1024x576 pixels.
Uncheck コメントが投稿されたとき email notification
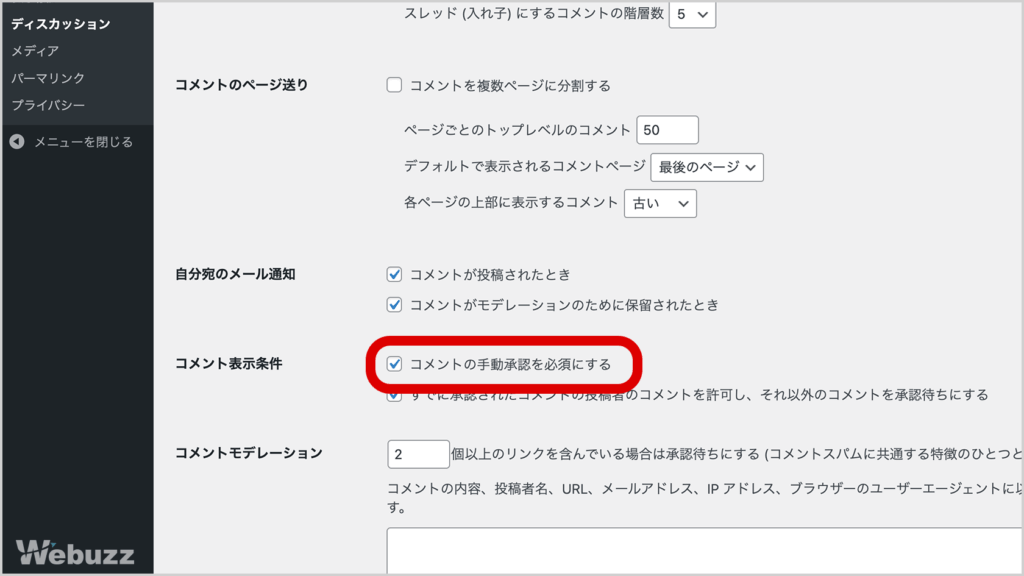point(394,274)
